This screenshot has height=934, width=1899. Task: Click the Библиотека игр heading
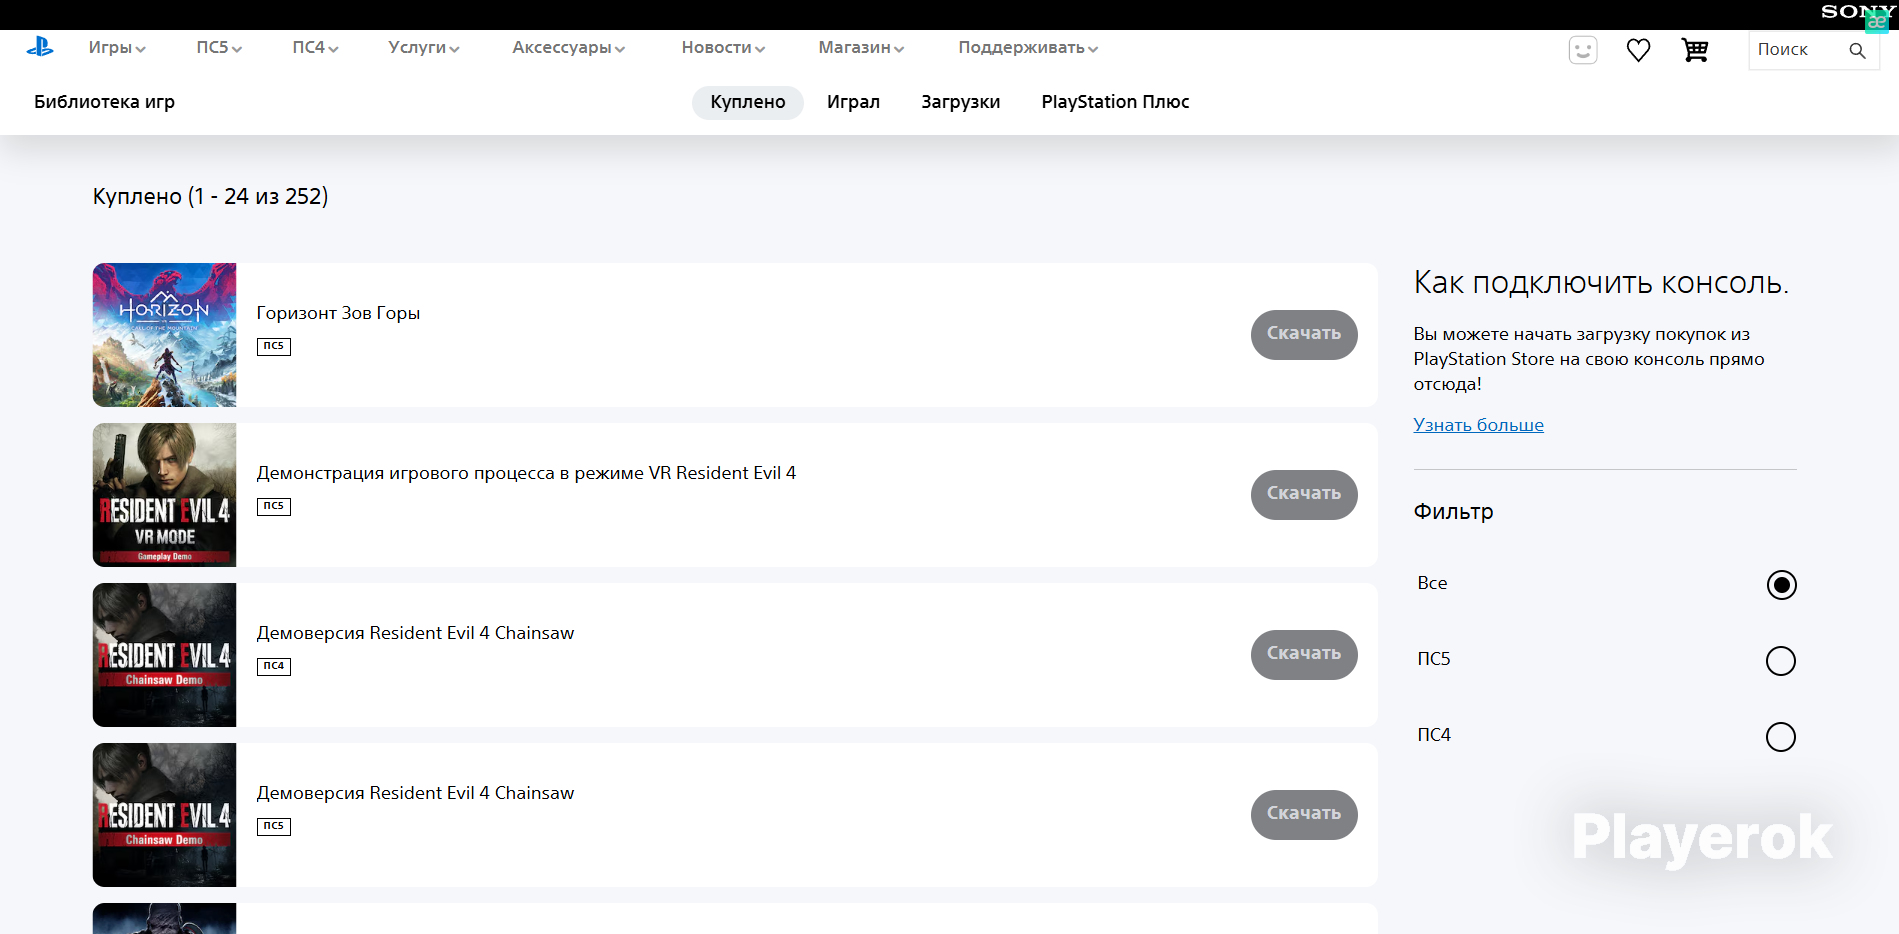coord(104,102)
